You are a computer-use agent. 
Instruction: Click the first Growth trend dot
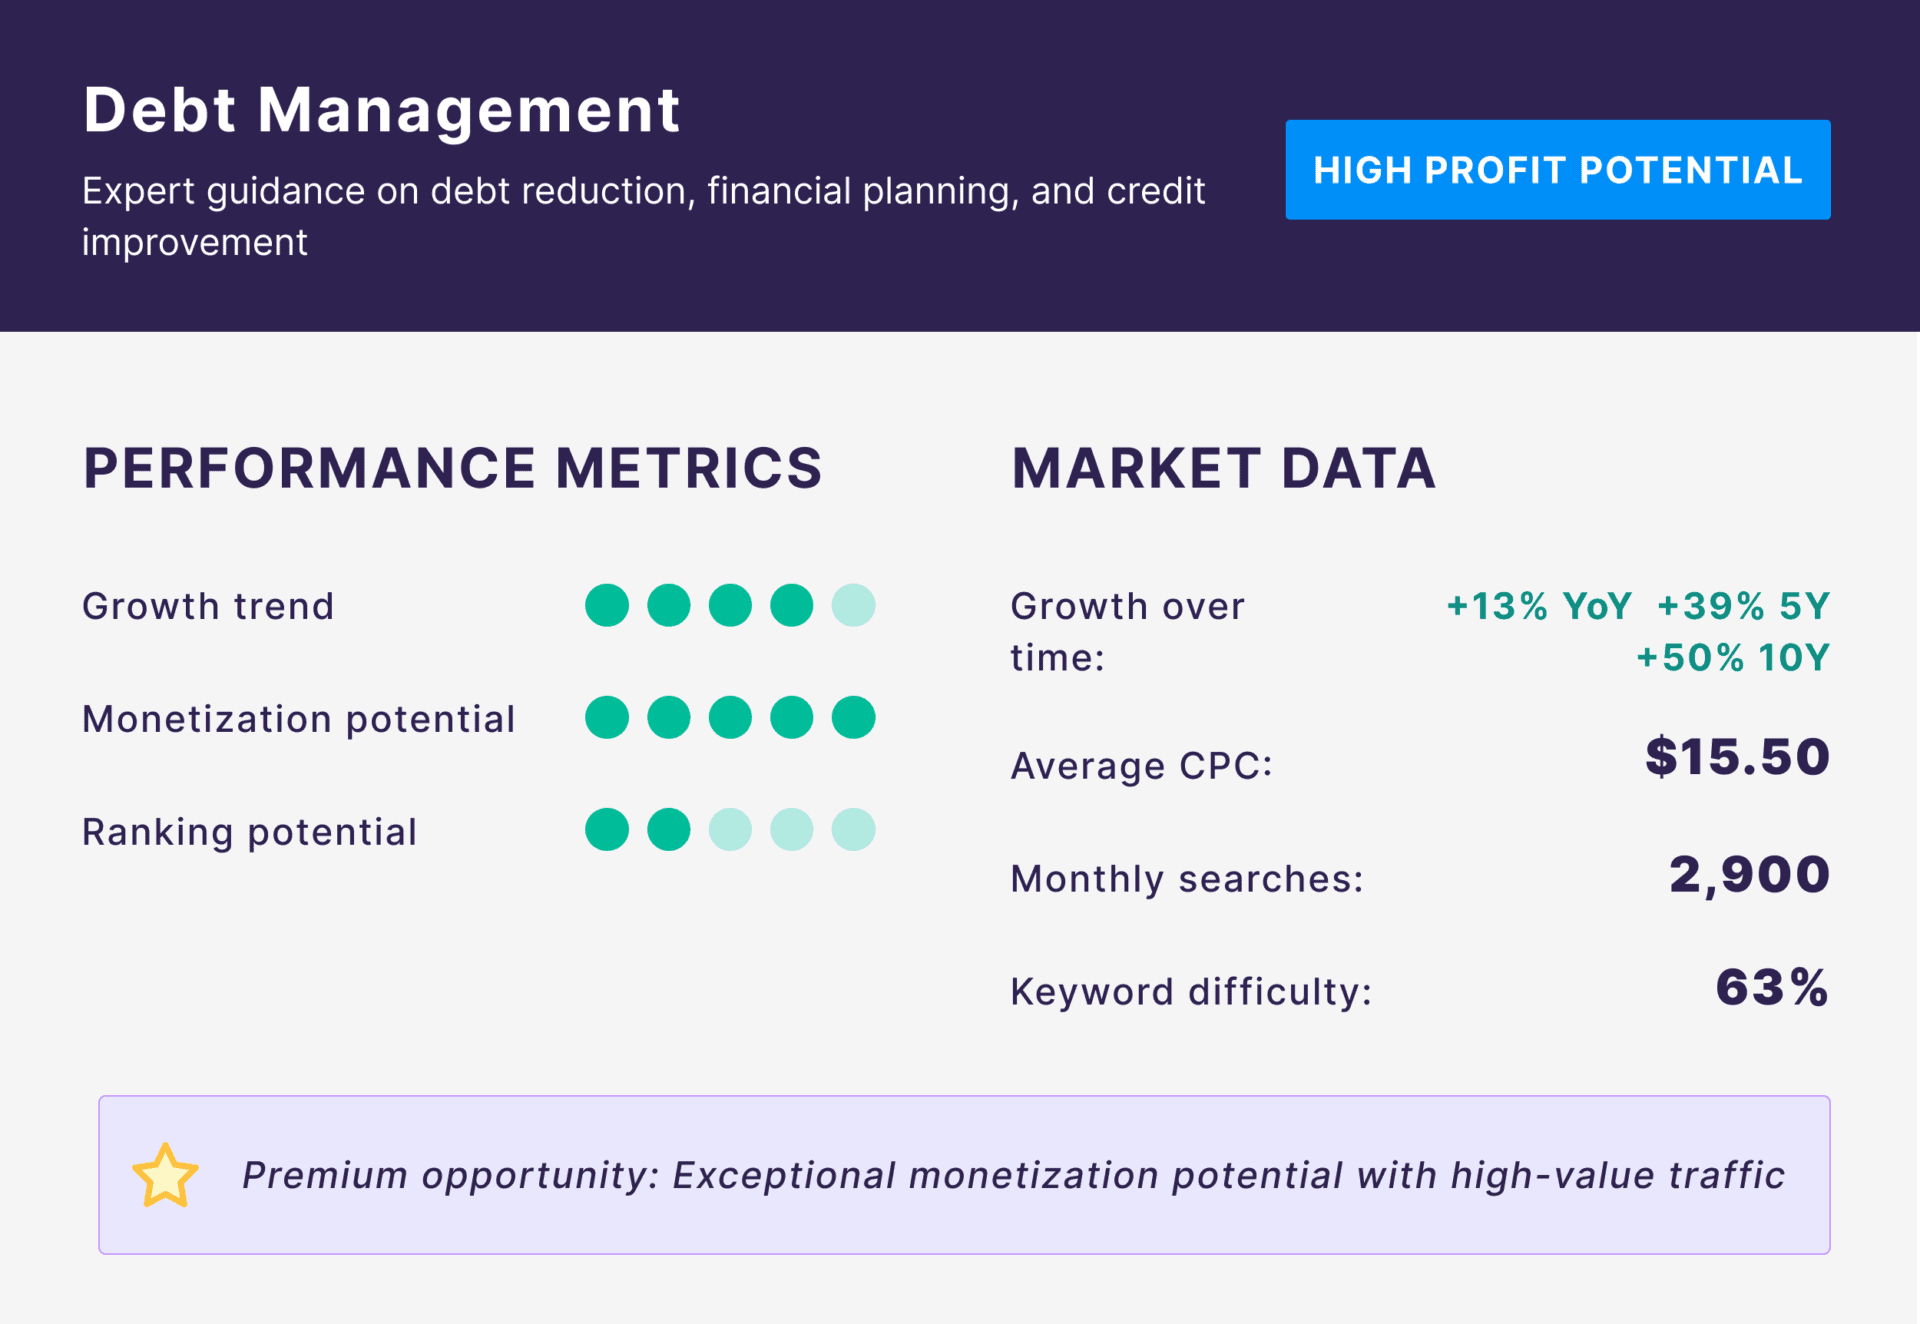click(607, 606)
